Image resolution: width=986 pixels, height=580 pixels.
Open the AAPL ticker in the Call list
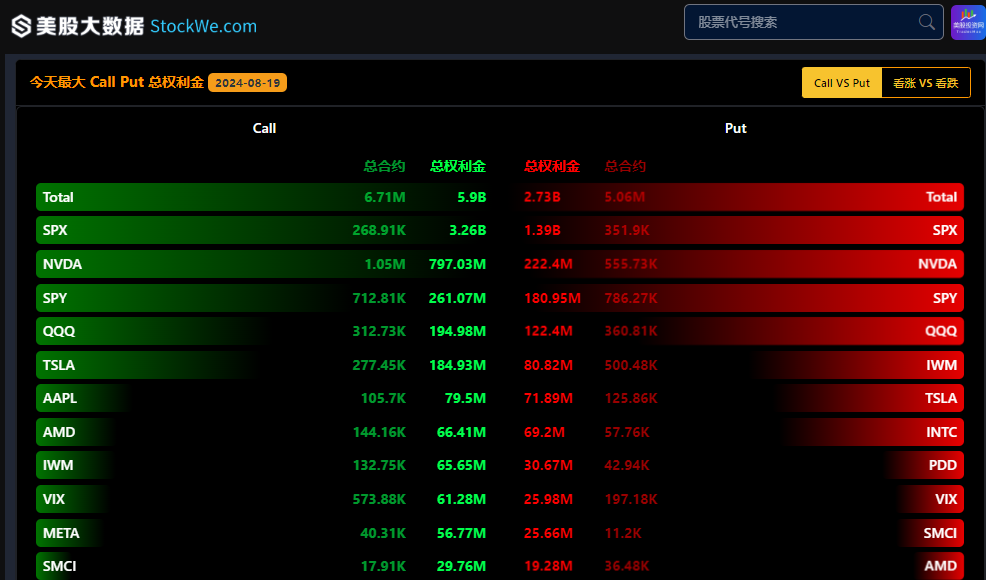point(60,398)
